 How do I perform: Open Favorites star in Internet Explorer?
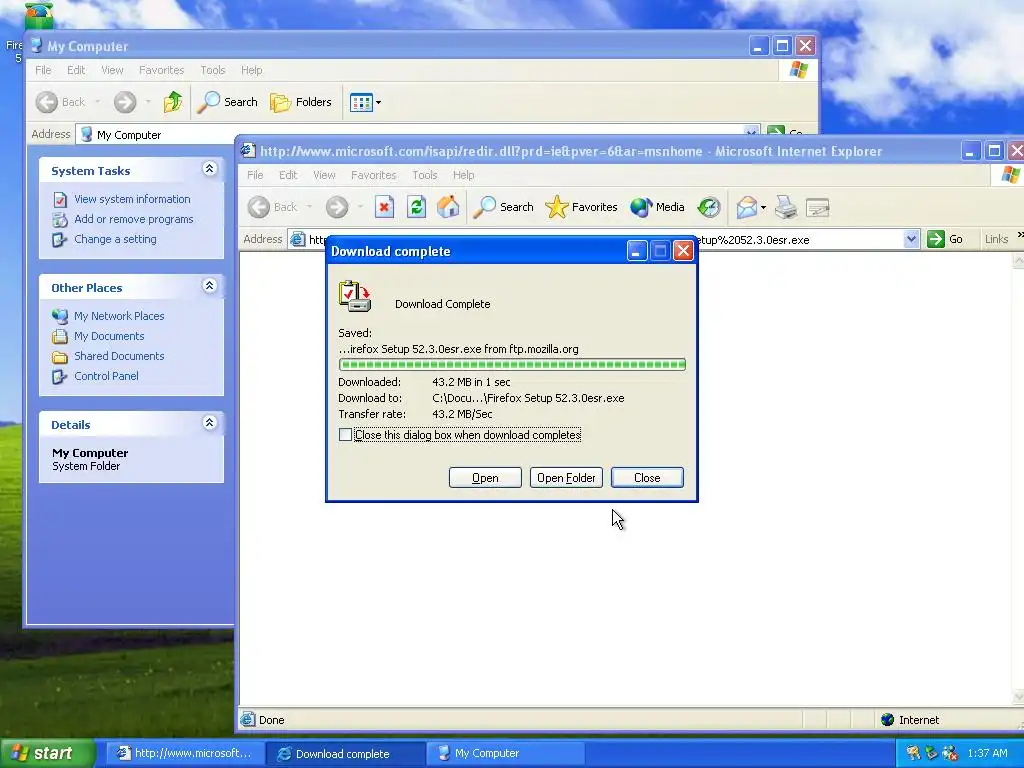(581, 208)
